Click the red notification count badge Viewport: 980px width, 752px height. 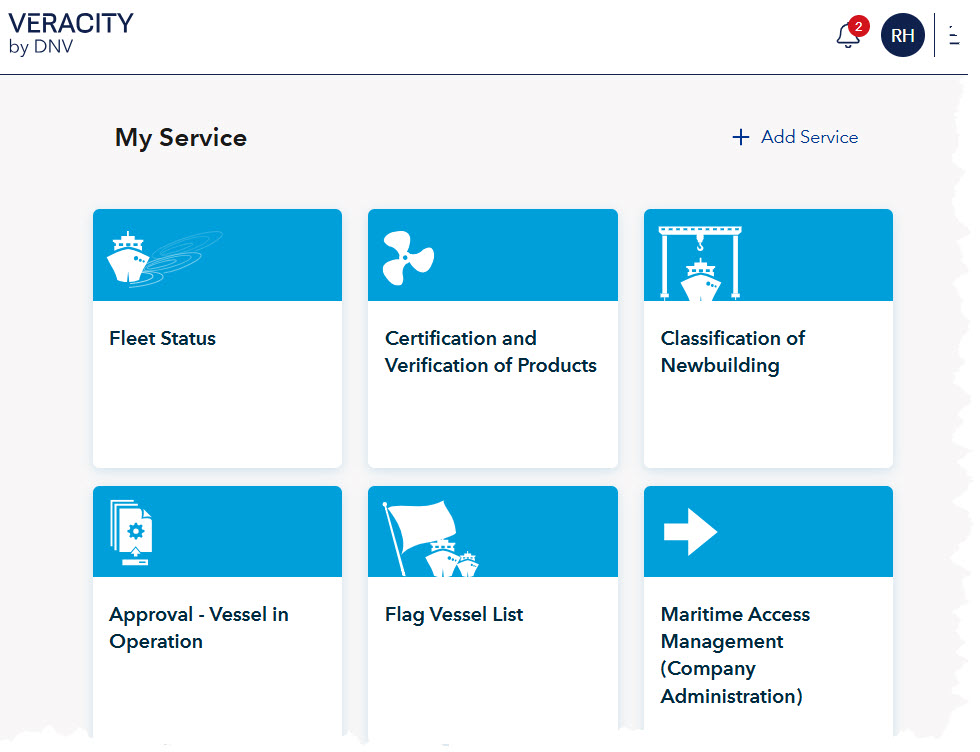point(858,26)
